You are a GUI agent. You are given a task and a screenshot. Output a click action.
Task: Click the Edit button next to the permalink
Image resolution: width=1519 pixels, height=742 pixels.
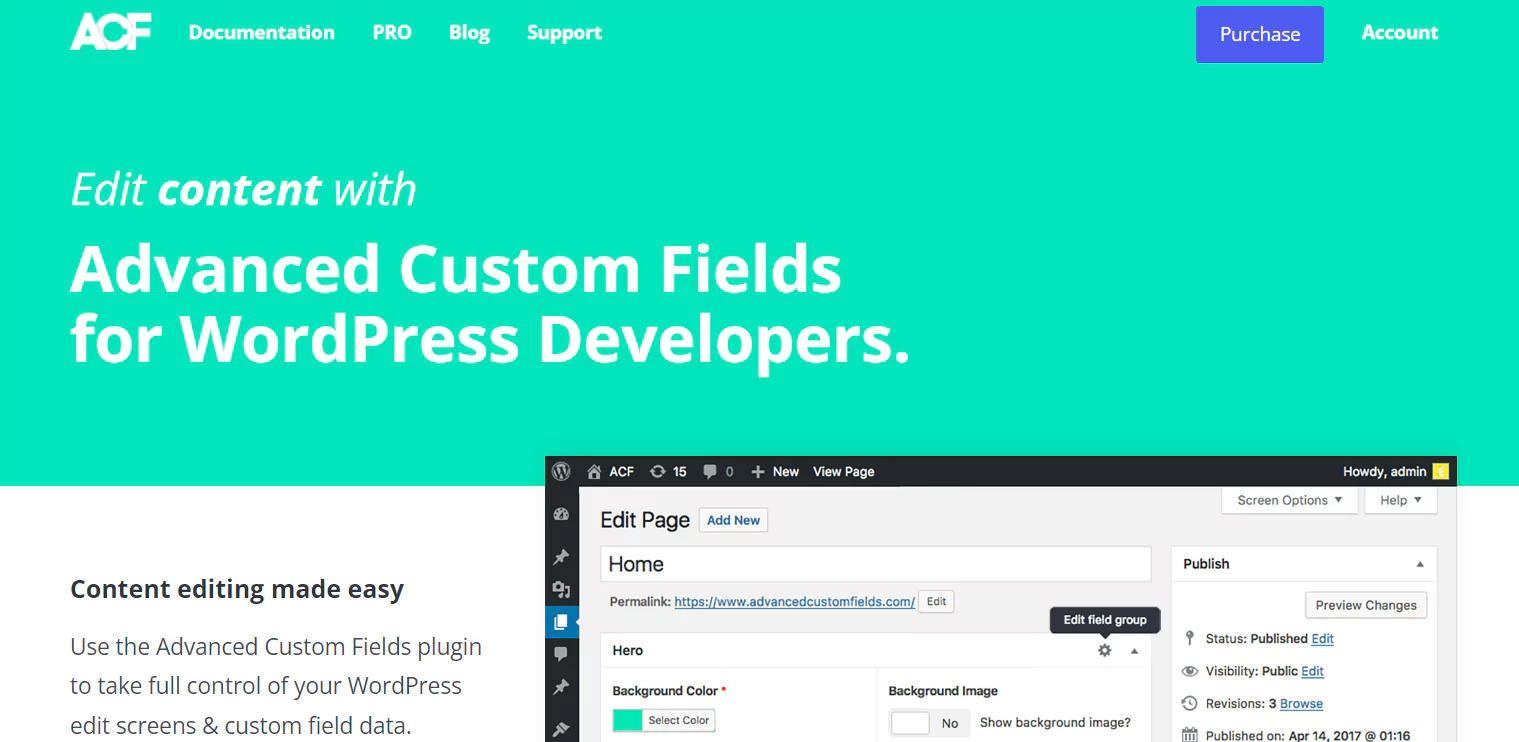click(936, 601)
